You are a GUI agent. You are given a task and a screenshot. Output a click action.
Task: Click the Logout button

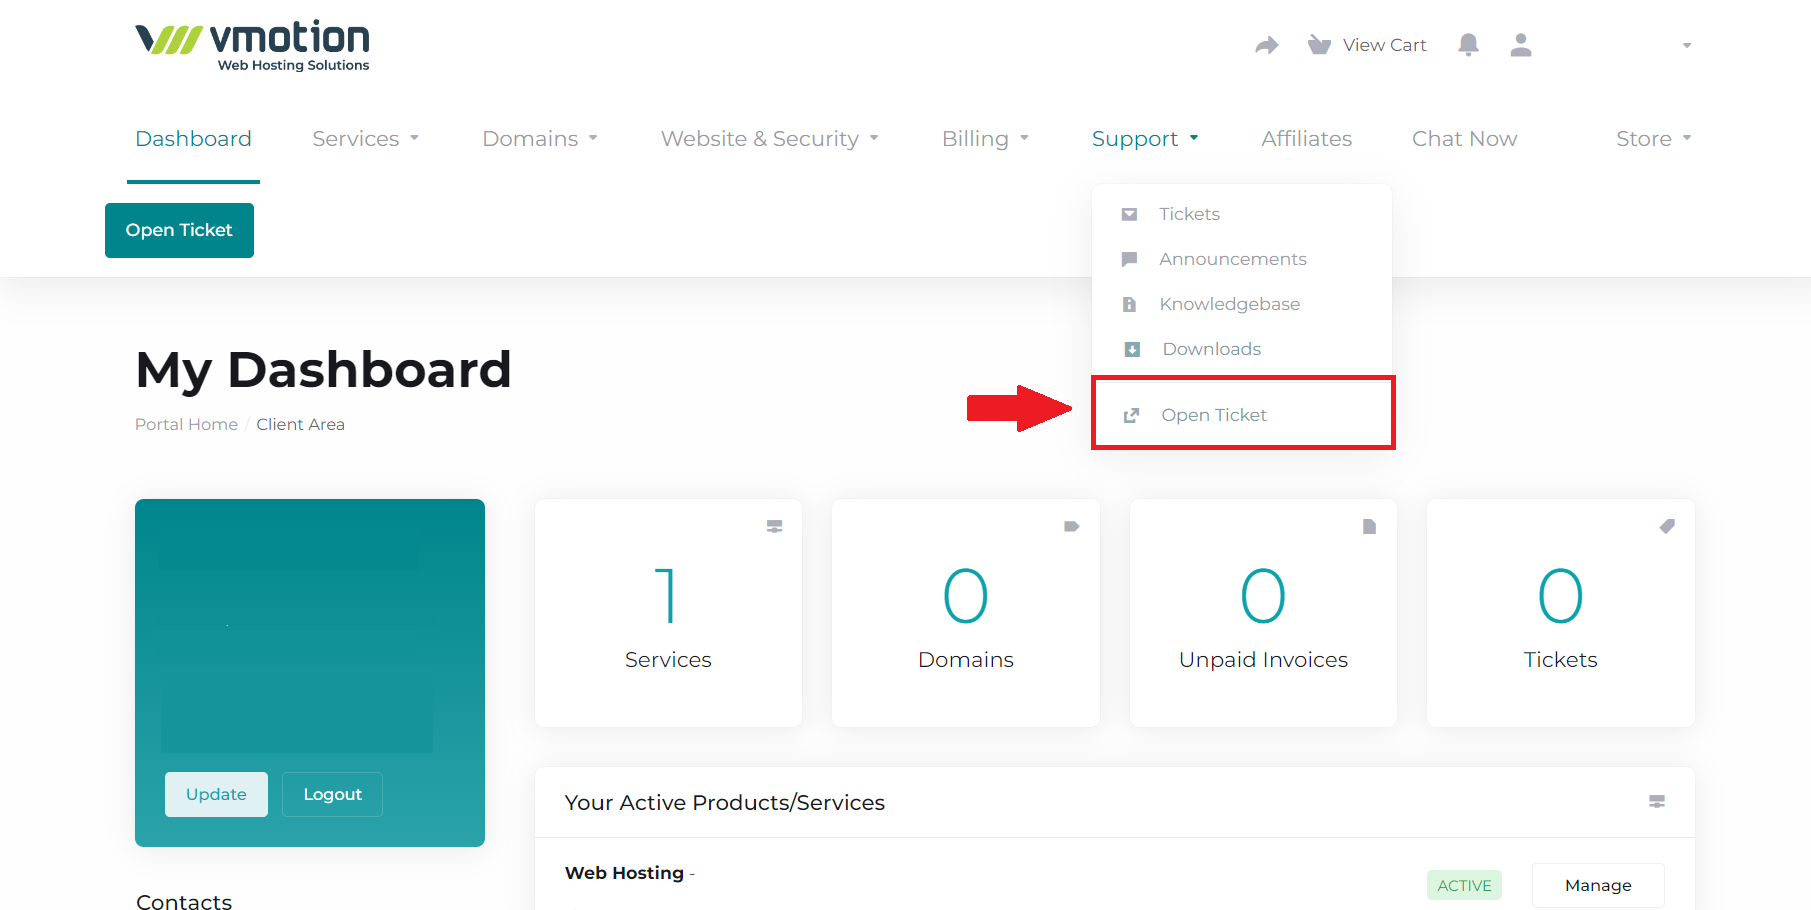point(332,794)
